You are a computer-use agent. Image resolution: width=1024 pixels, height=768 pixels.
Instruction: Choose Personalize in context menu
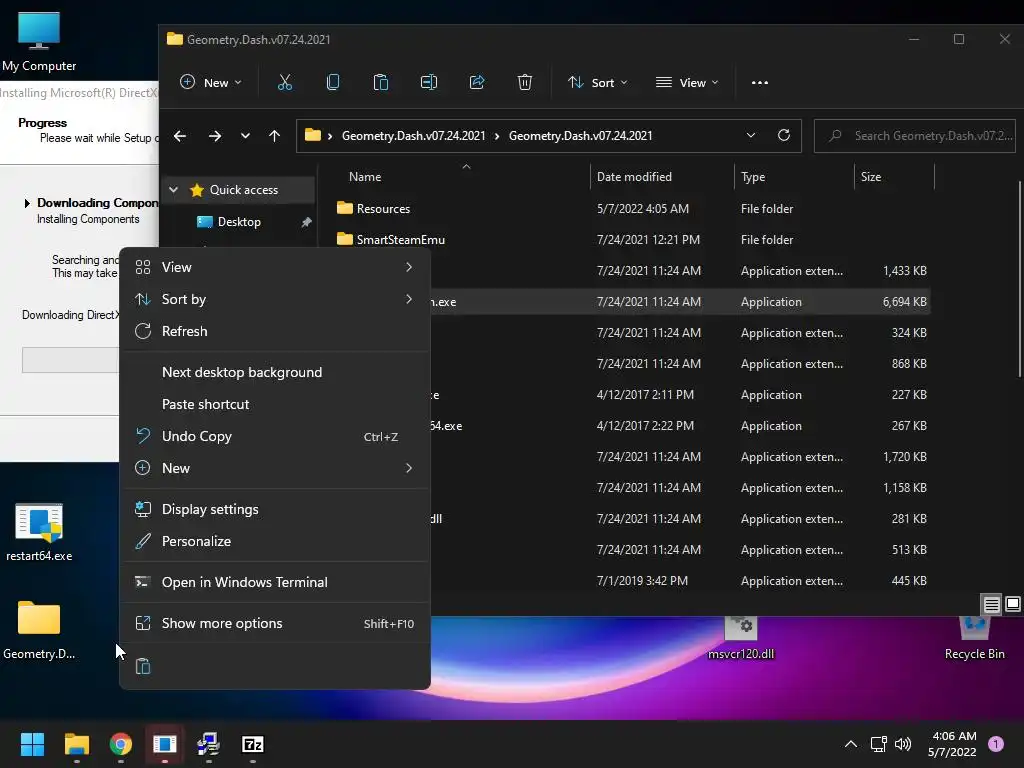click(x=274, y=541)
